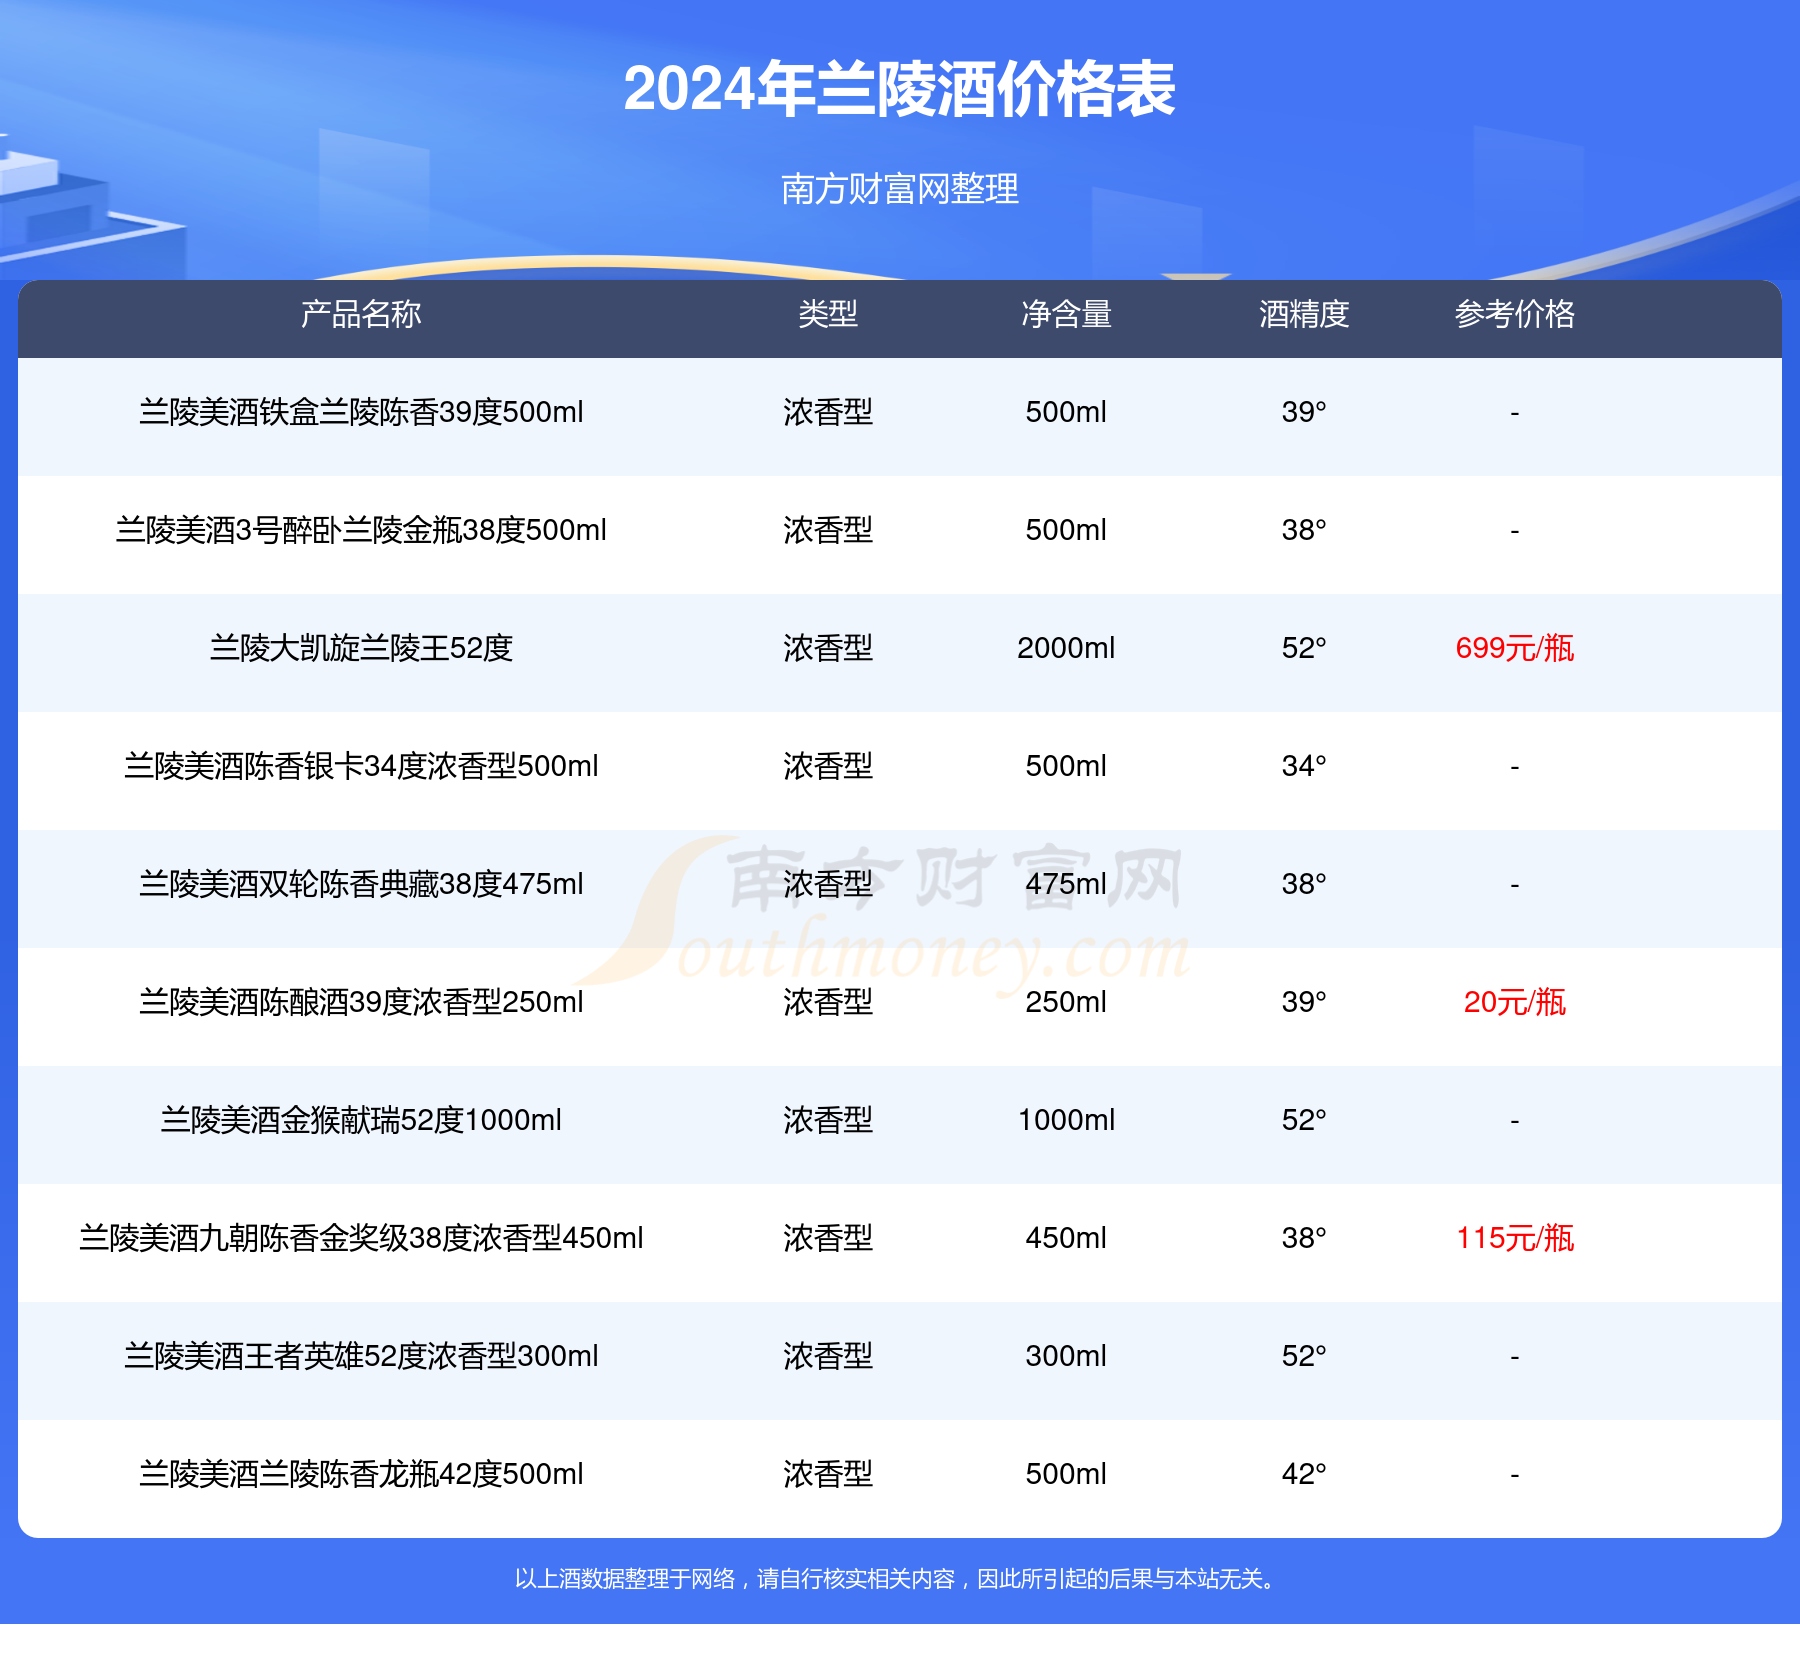Click the 34° alcohol content cell

1304,766
